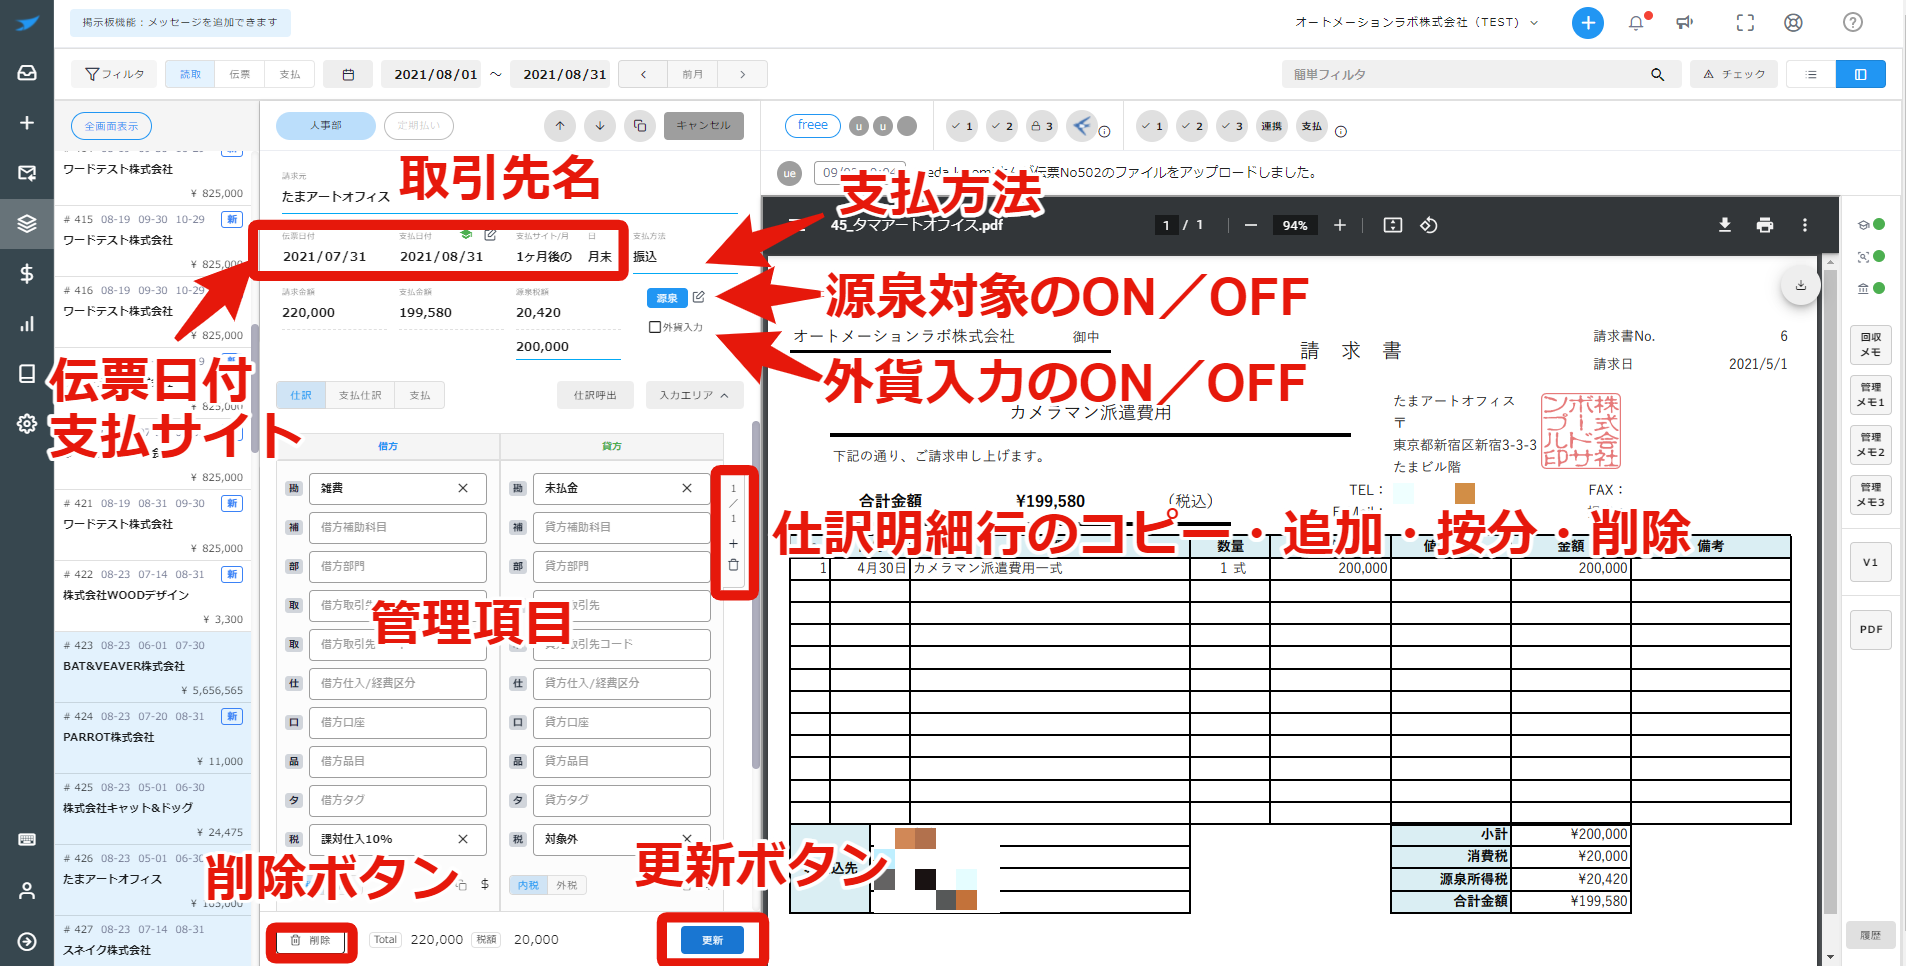Zoom out the PDF with minus icon
The height and width of the screenshot is (966, 1906).
pyautogui.click(x=1251, y=225)
